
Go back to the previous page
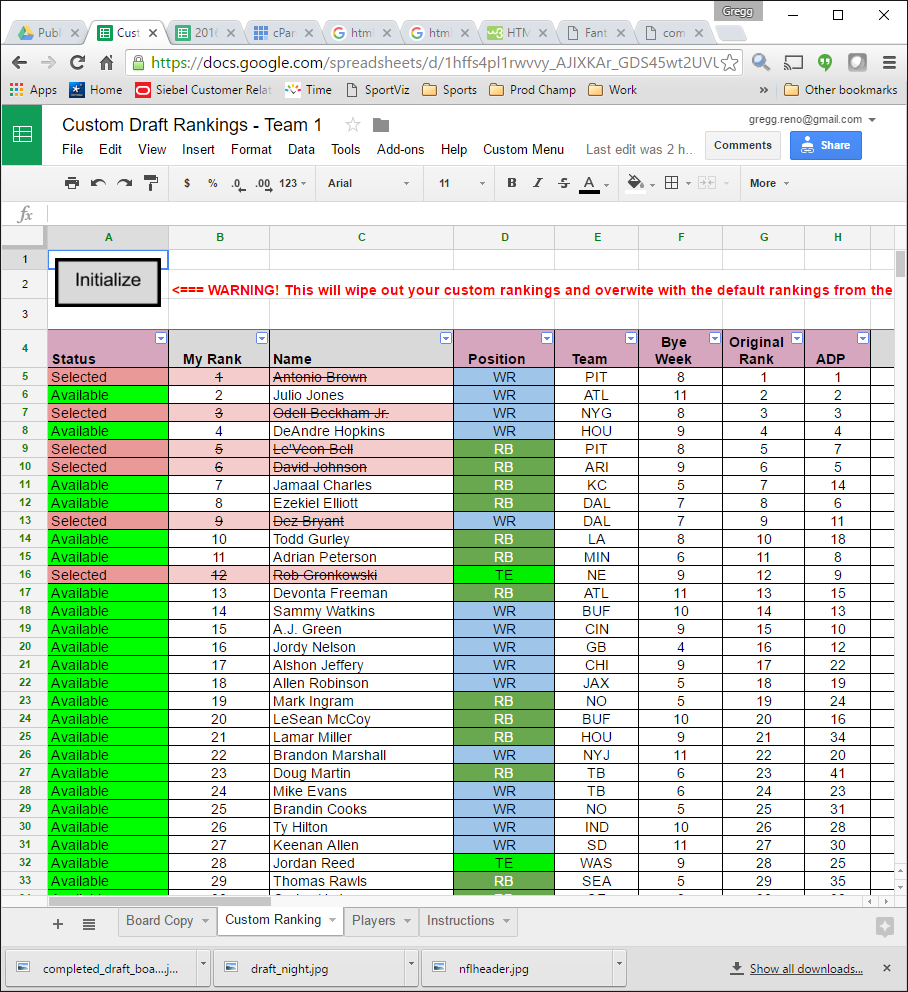[x=20, y=63]
